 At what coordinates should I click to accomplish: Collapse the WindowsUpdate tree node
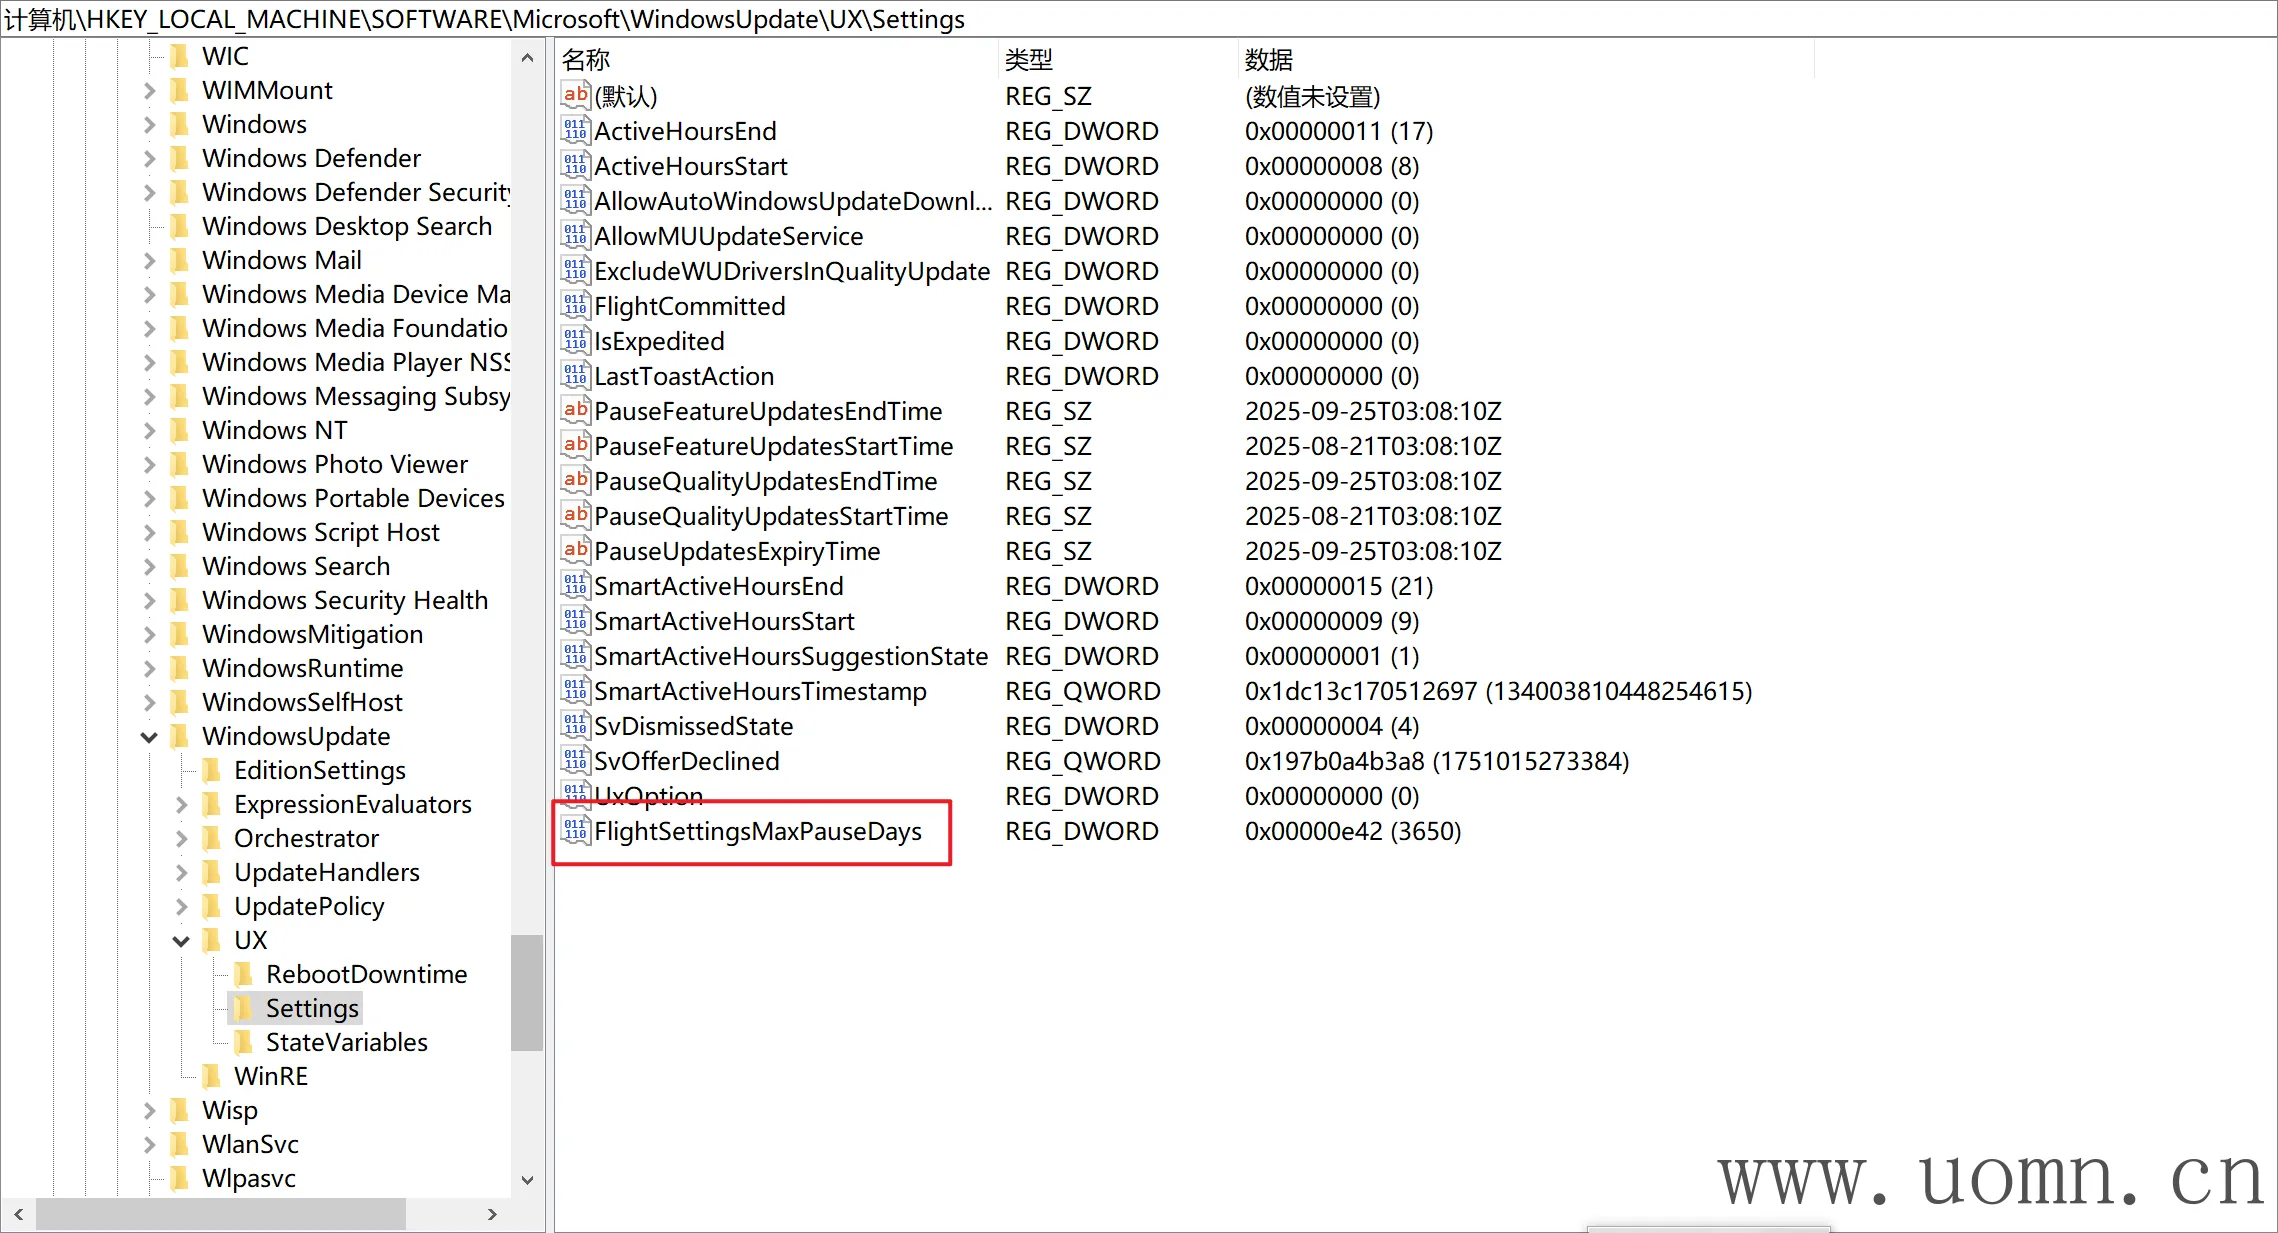click(149, 737)
